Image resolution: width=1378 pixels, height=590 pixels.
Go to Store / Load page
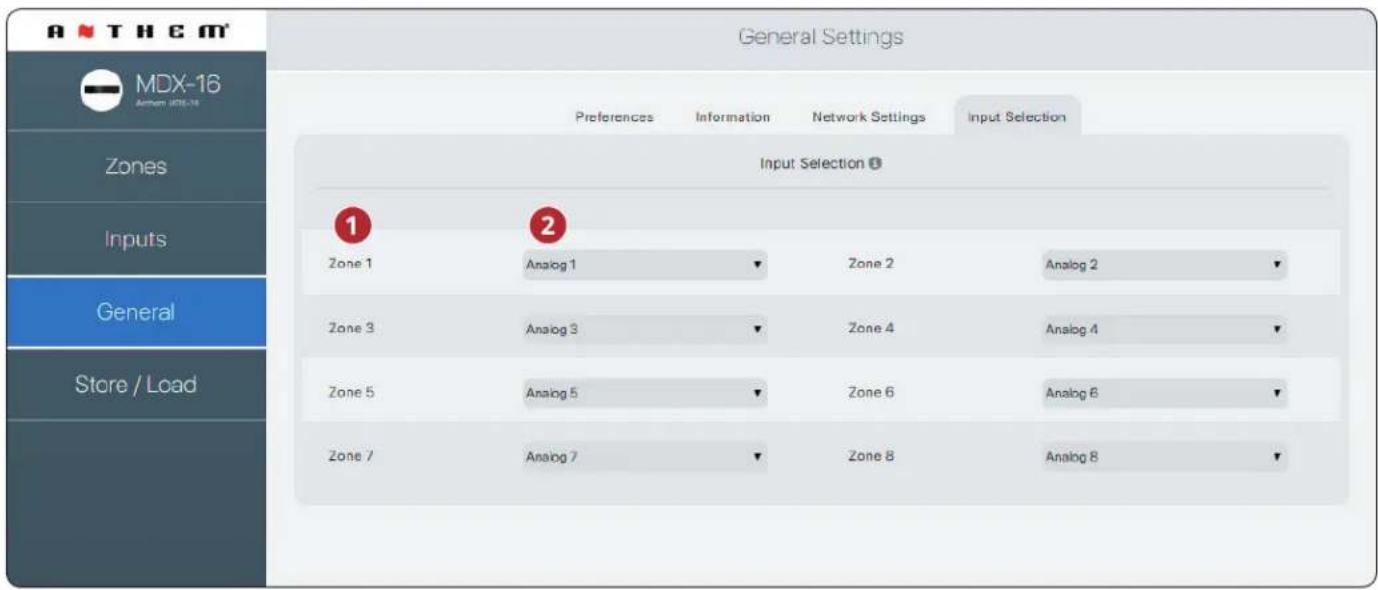tap(136, 384)
